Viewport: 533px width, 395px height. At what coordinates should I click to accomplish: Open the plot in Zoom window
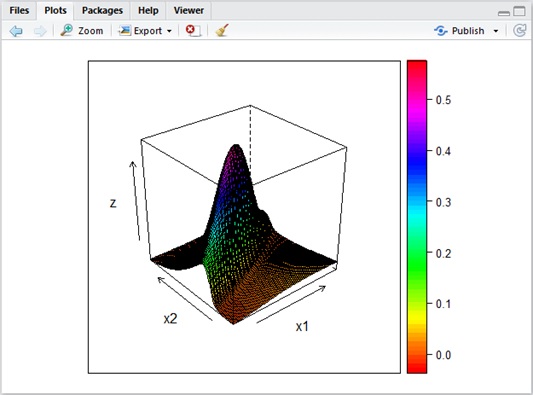pos(82,31)
